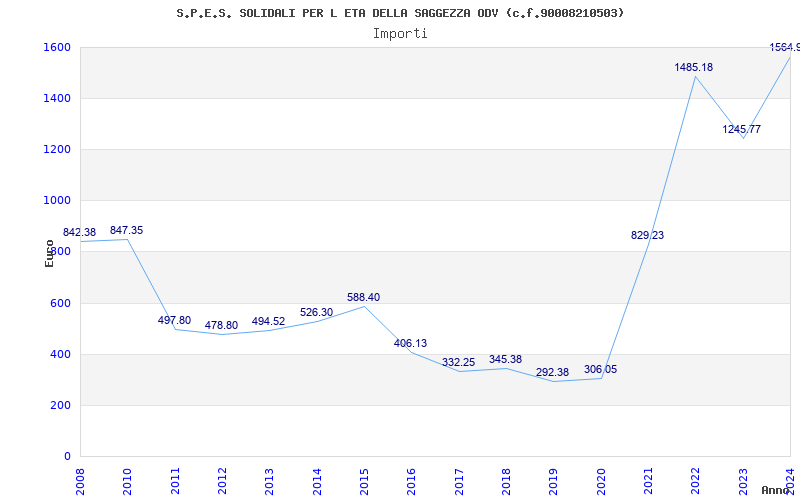Select the 1400 y-axis tick label
Screen dimensions: 800x500
(57, 98)
